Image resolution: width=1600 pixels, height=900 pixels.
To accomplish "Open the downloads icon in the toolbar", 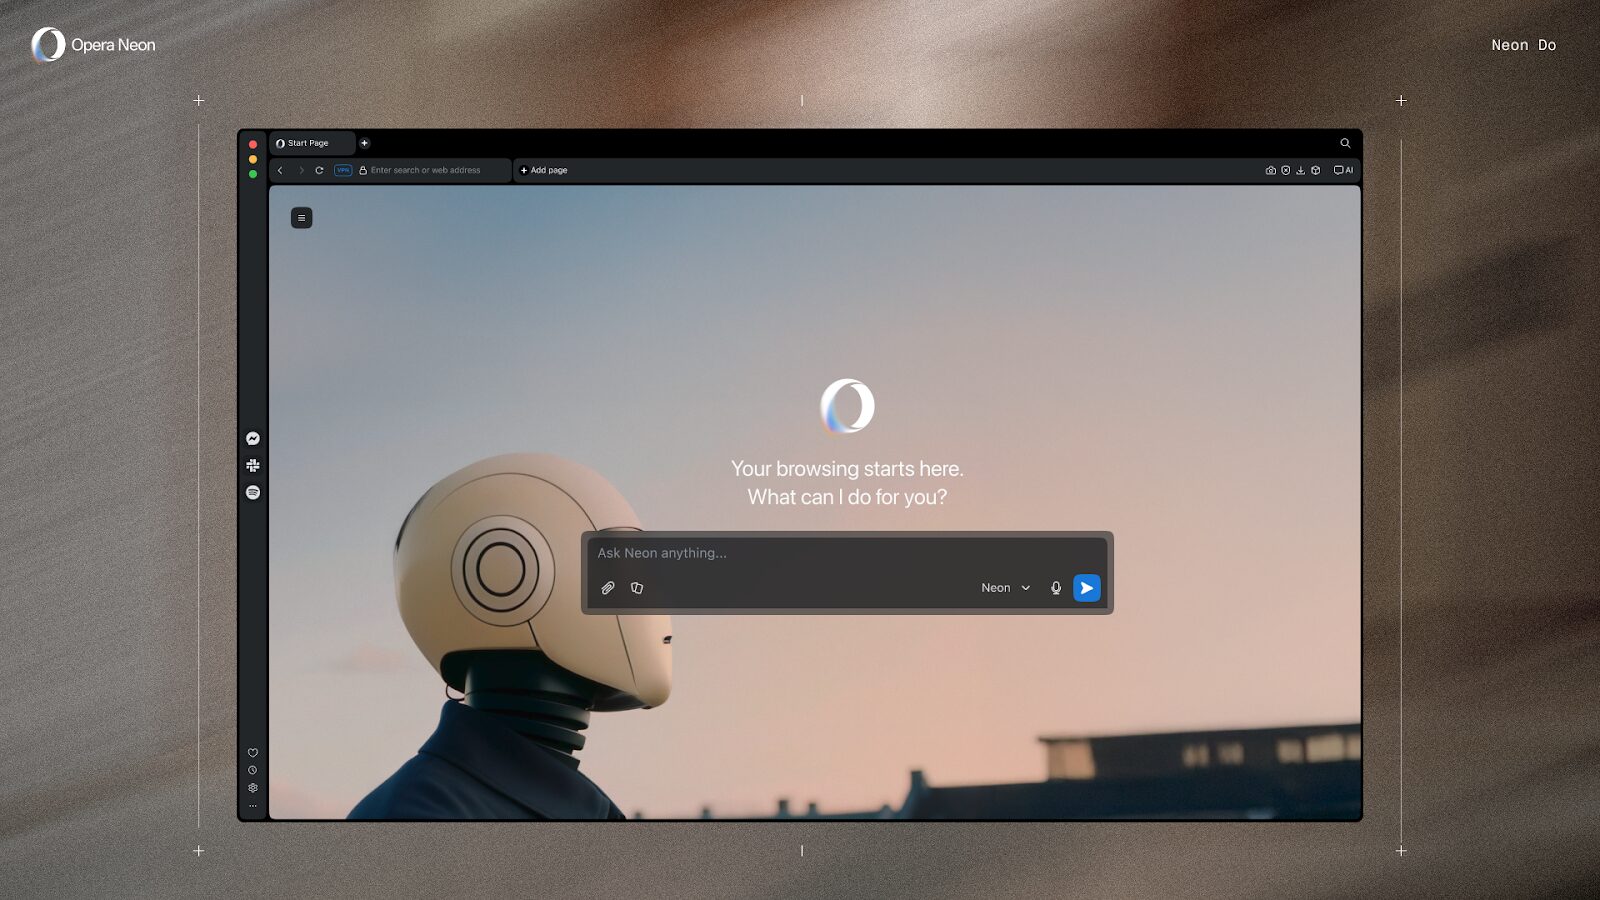I will tap(1300, 171).
